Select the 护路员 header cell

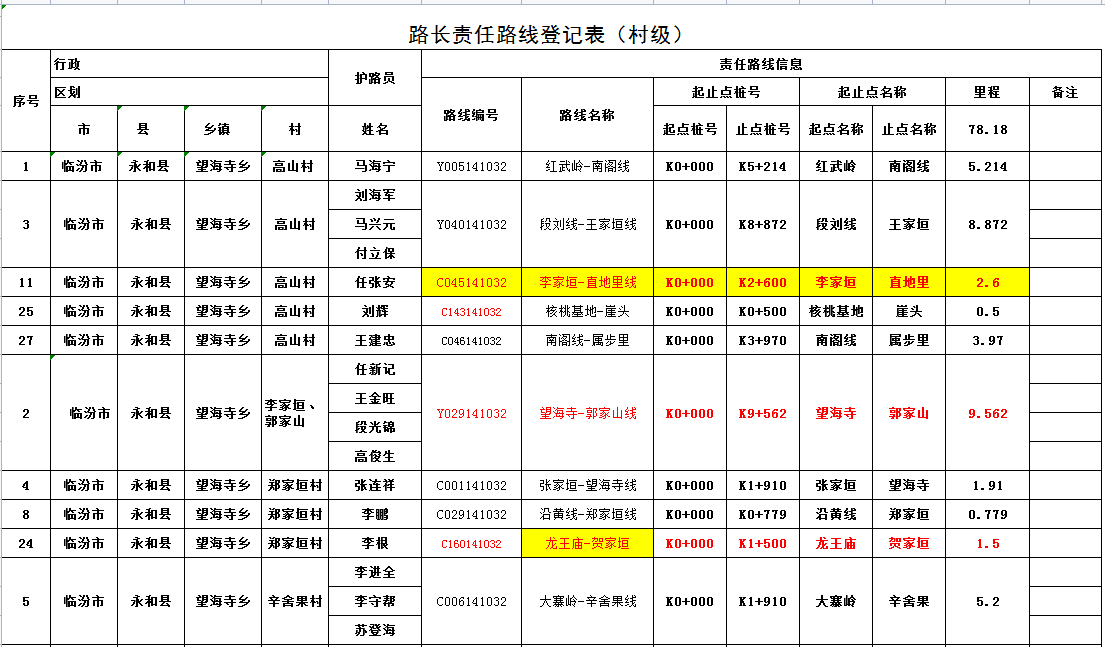(x=375, y=78)
